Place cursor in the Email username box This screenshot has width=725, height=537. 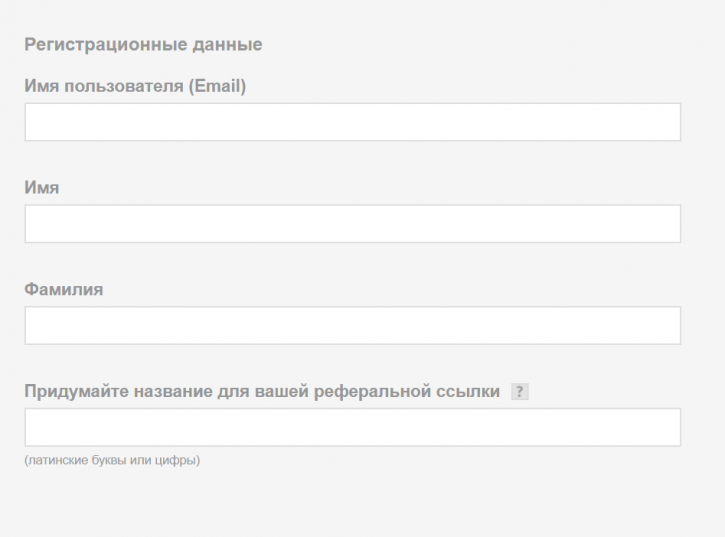[x=353, y=122]
